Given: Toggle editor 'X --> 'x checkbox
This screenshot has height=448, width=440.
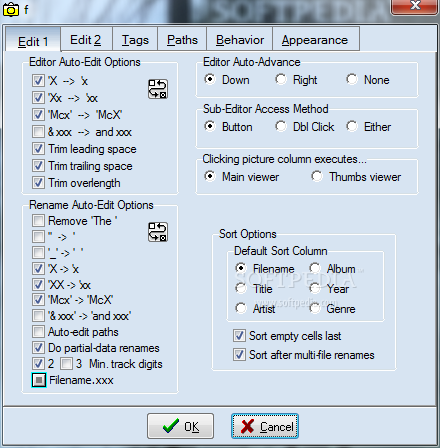Looking at the screenshot, I should click(x=38, y=81).
